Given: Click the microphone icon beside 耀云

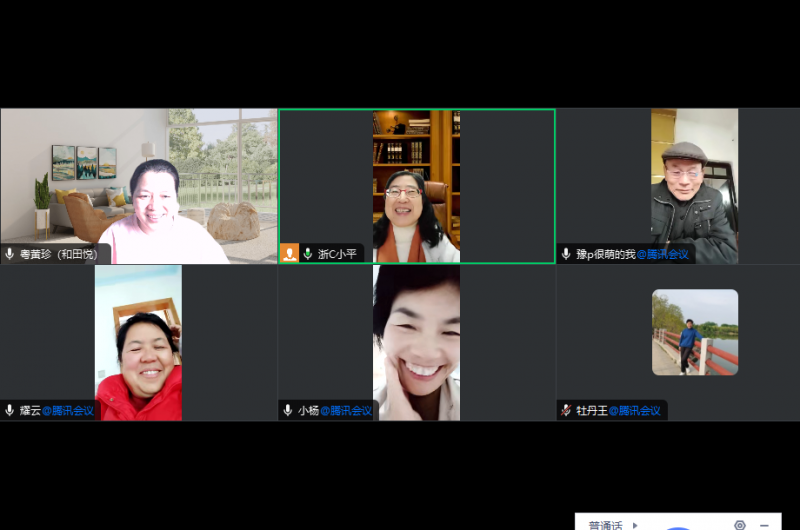Looking at the screenshot, I should tap(10, 410).
